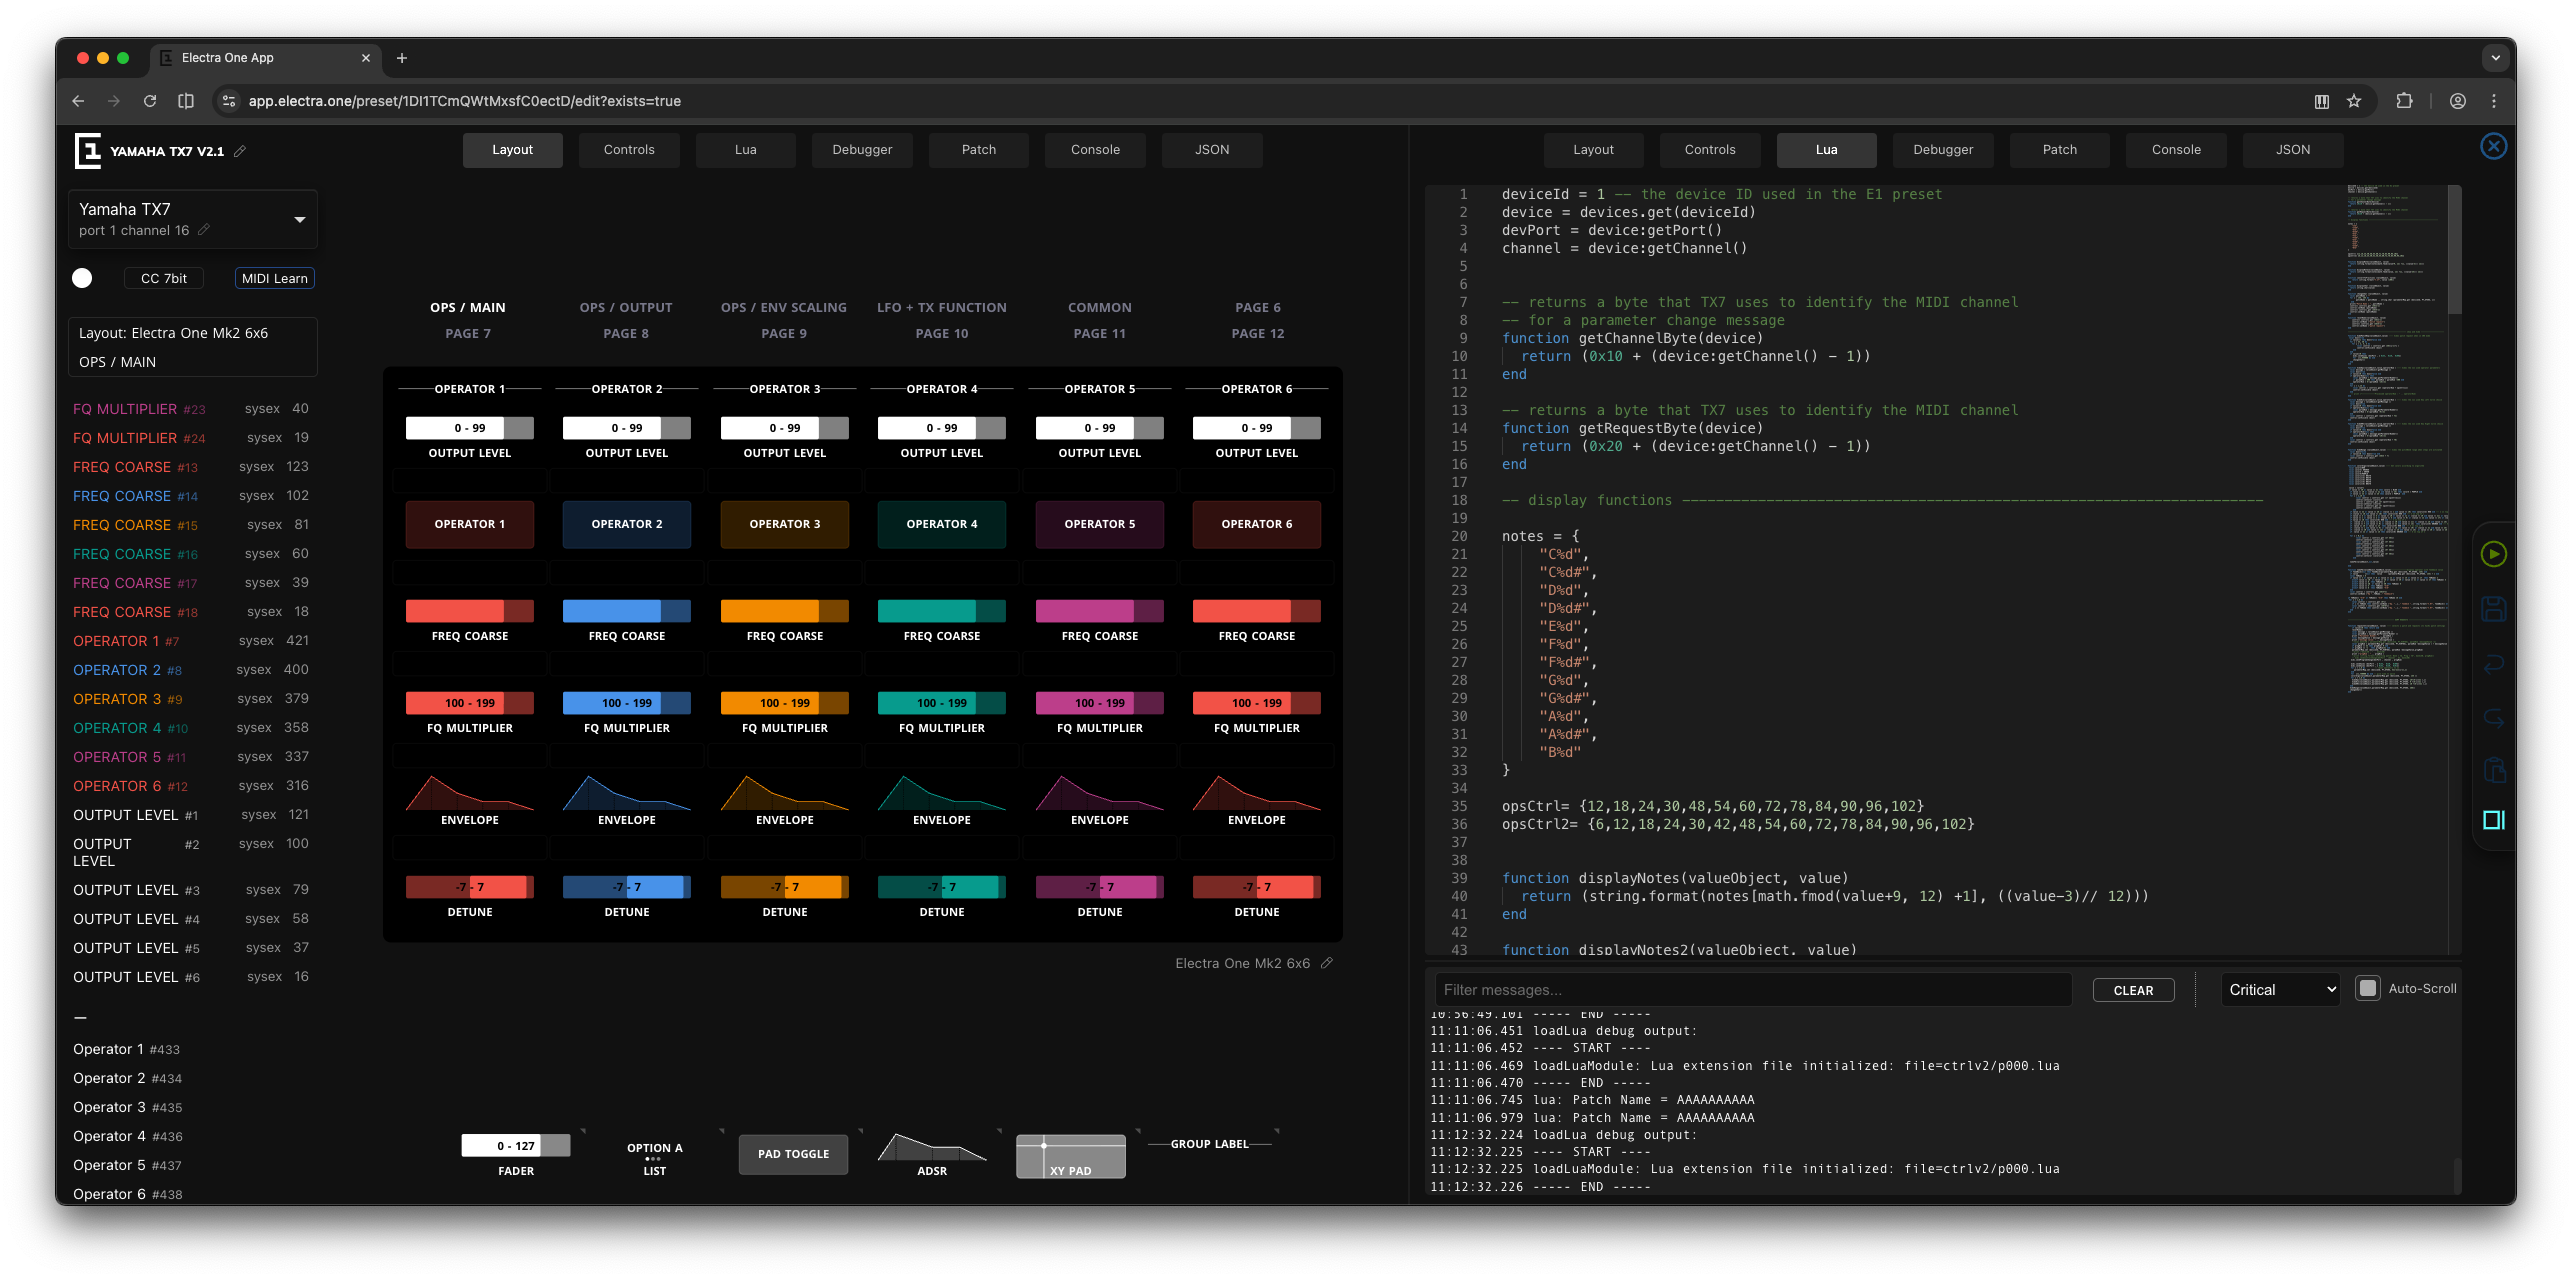Toggle the Auto-Scroll checkbox
Viewport: 2572px width, 1279px height.
coord(2367,988)
